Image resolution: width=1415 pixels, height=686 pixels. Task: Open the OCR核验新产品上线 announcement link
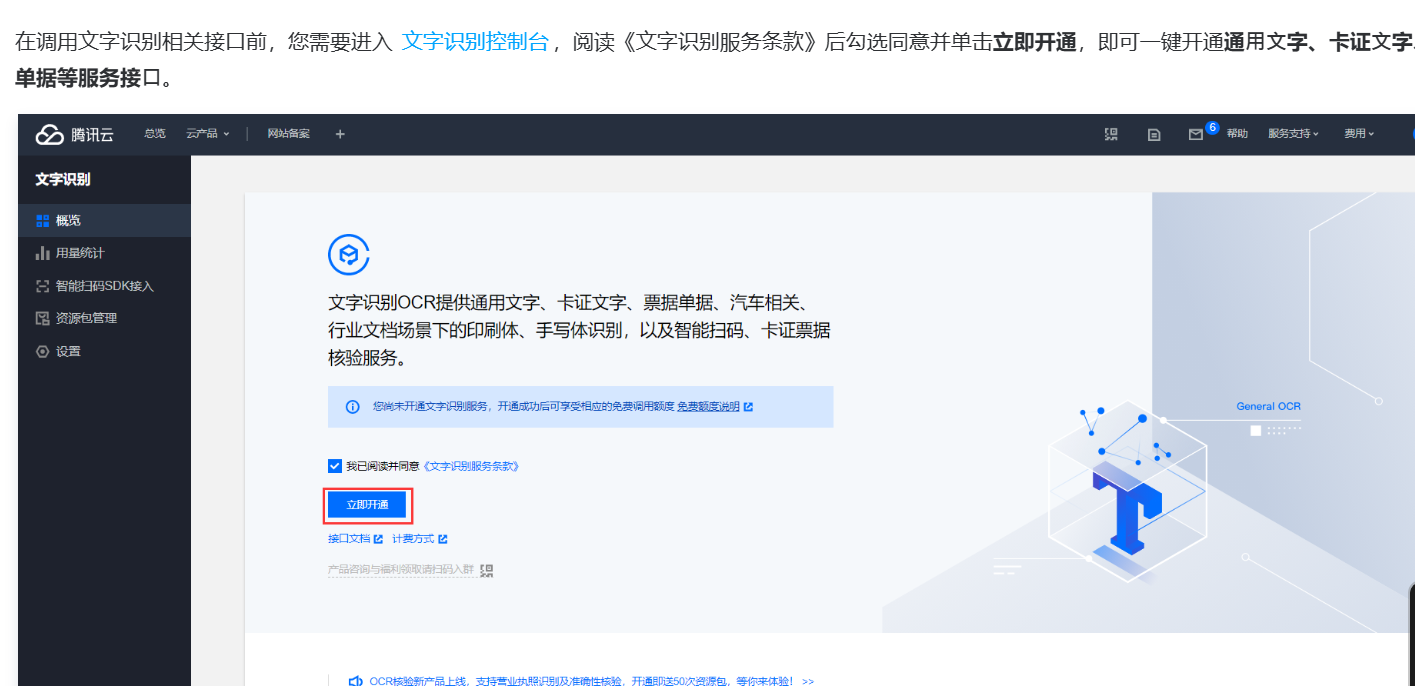(591, 681)
